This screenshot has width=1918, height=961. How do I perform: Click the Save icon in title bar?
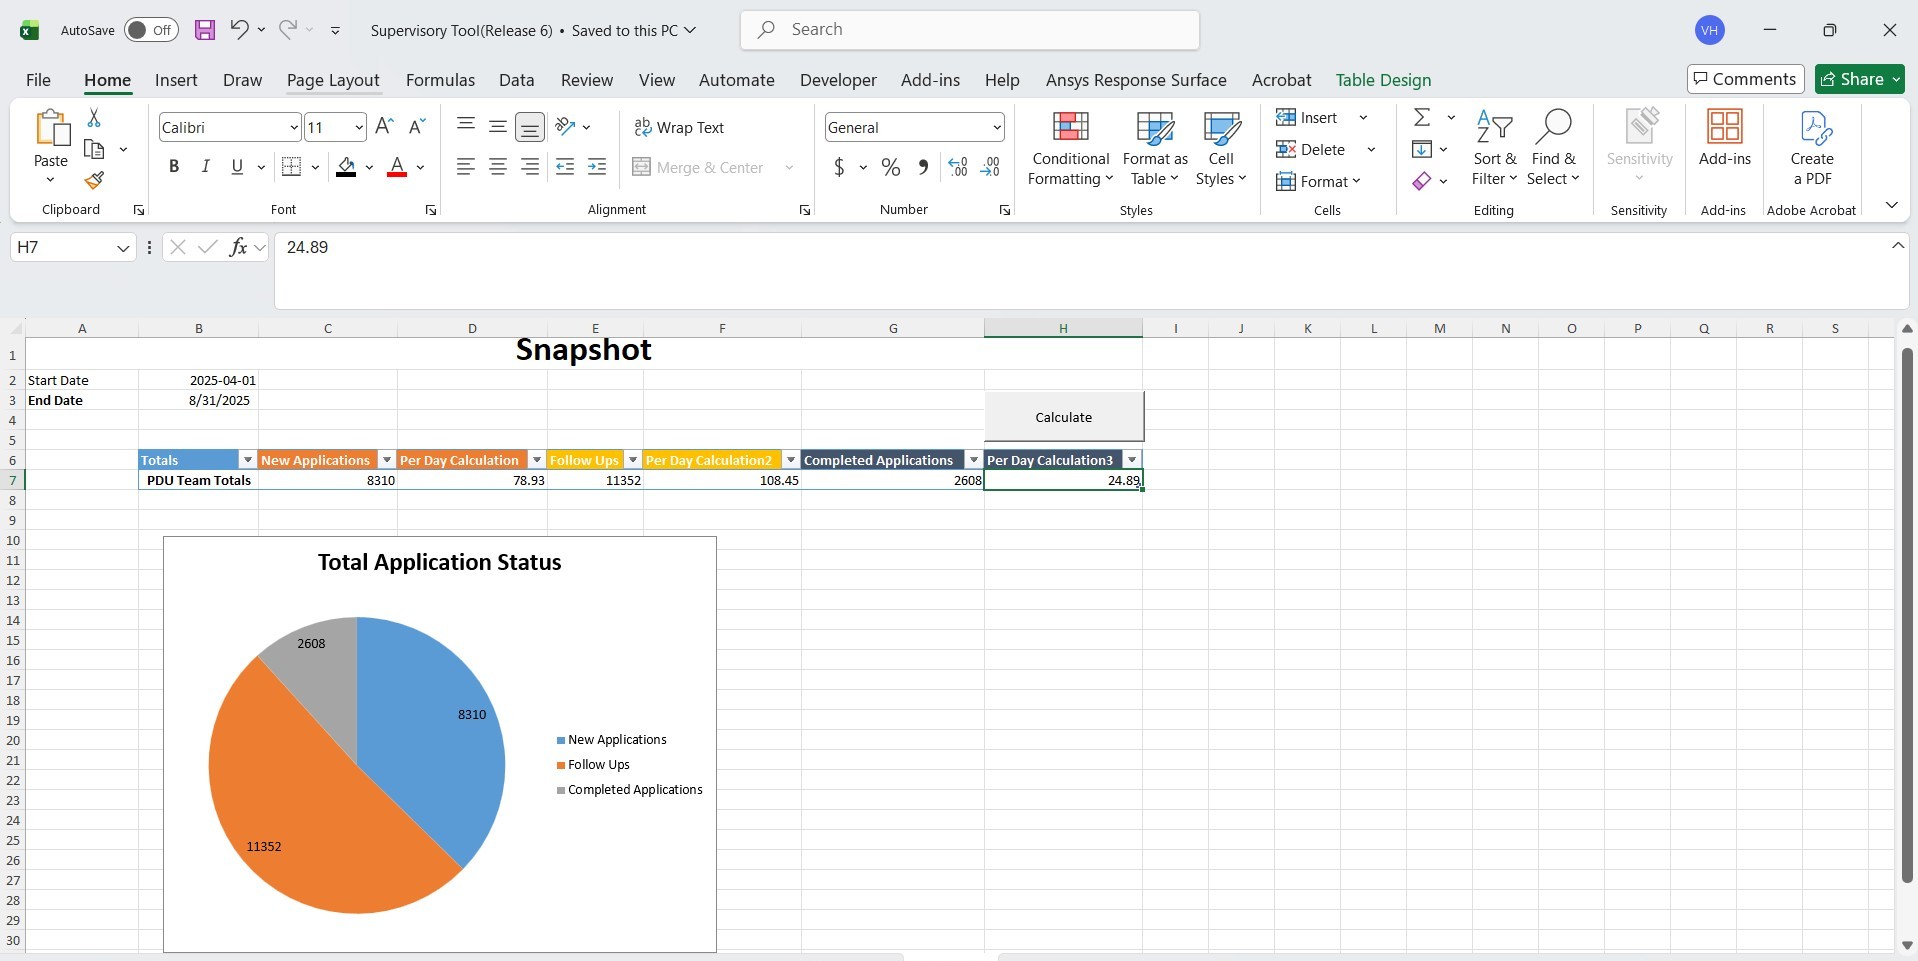click(205, 30)
